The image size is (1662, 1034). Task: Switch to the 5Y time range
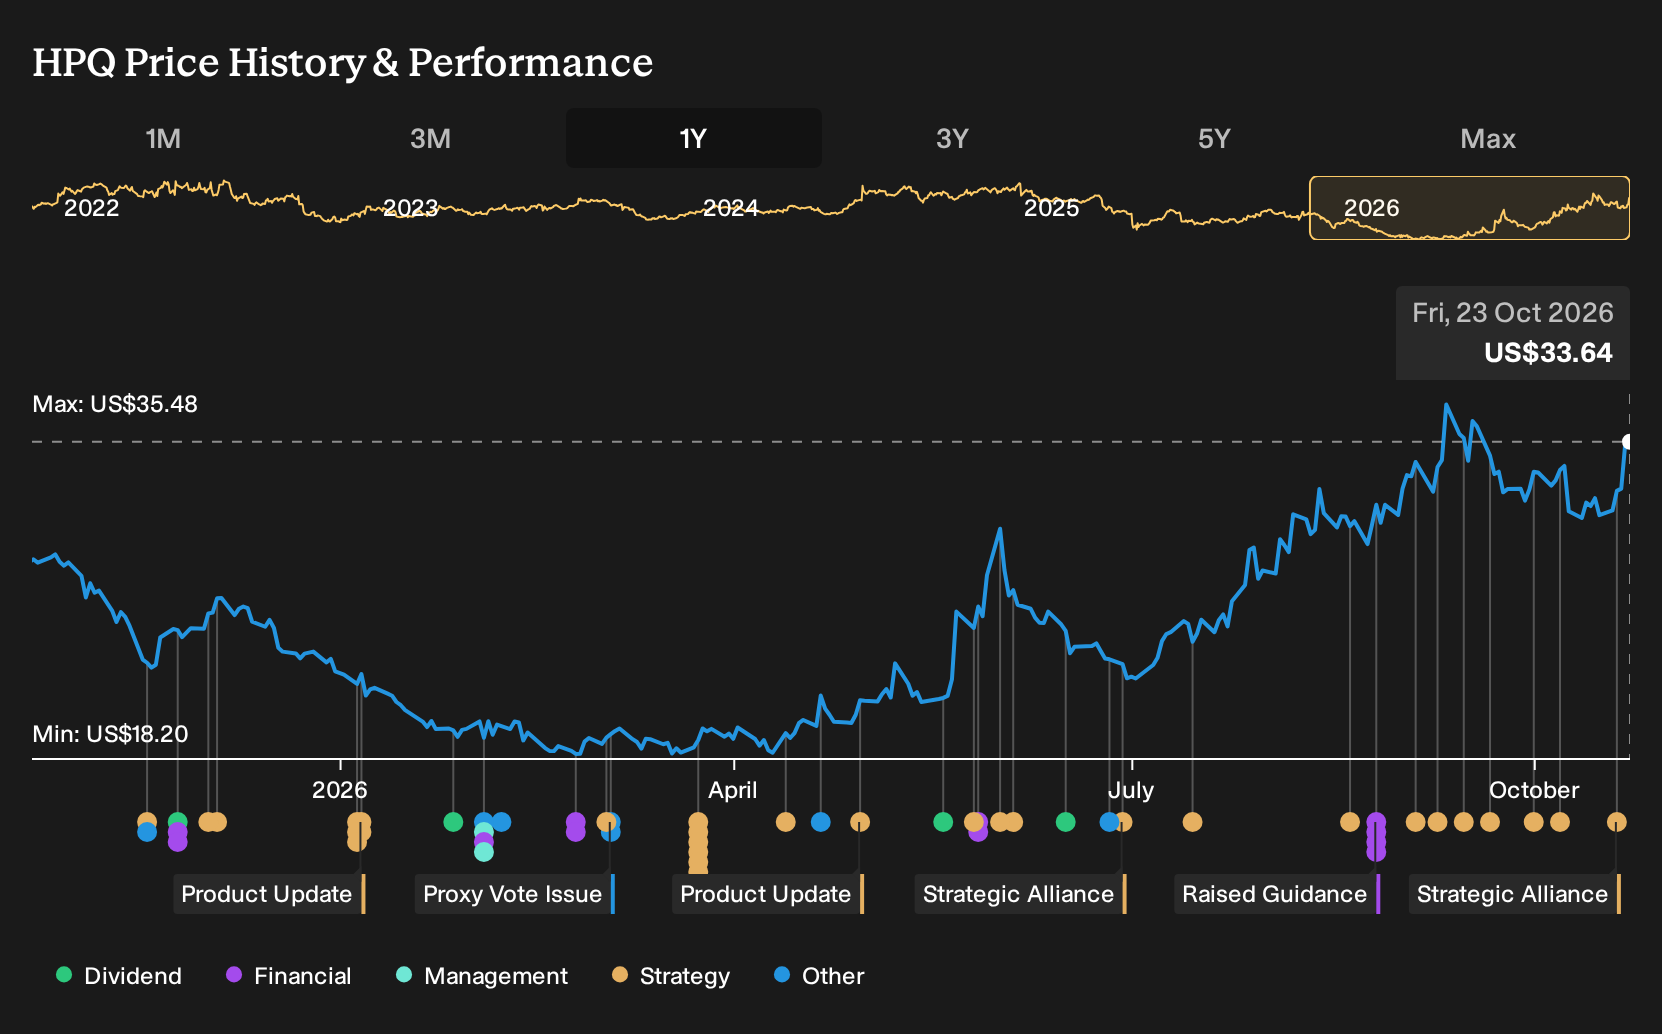coord(1214,138)
